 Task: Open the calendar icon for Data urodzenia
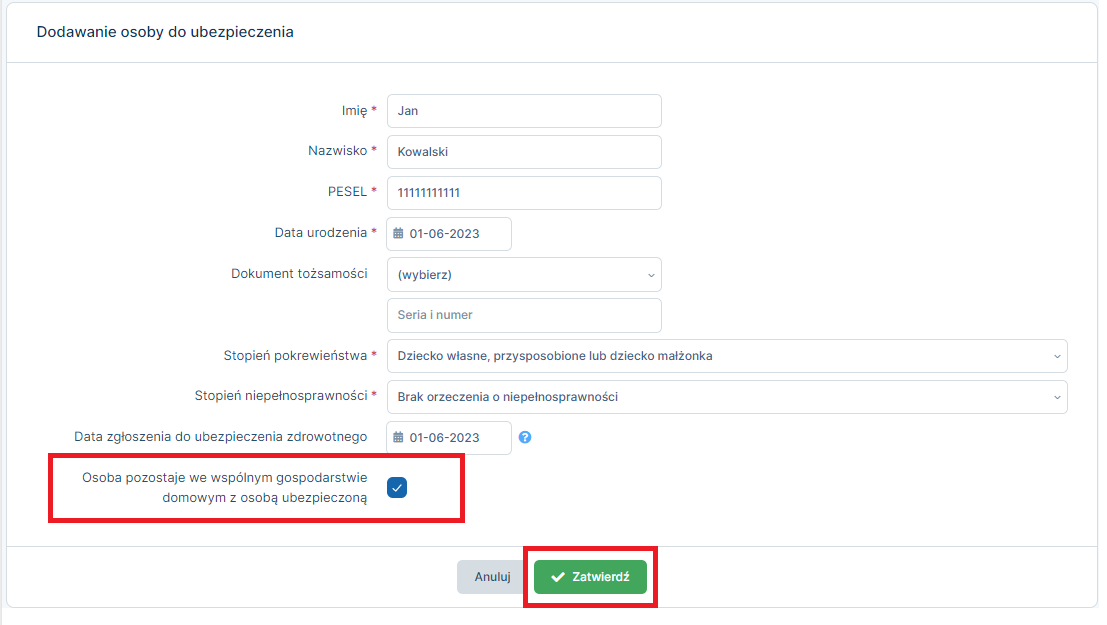click(x=398, y=234)
